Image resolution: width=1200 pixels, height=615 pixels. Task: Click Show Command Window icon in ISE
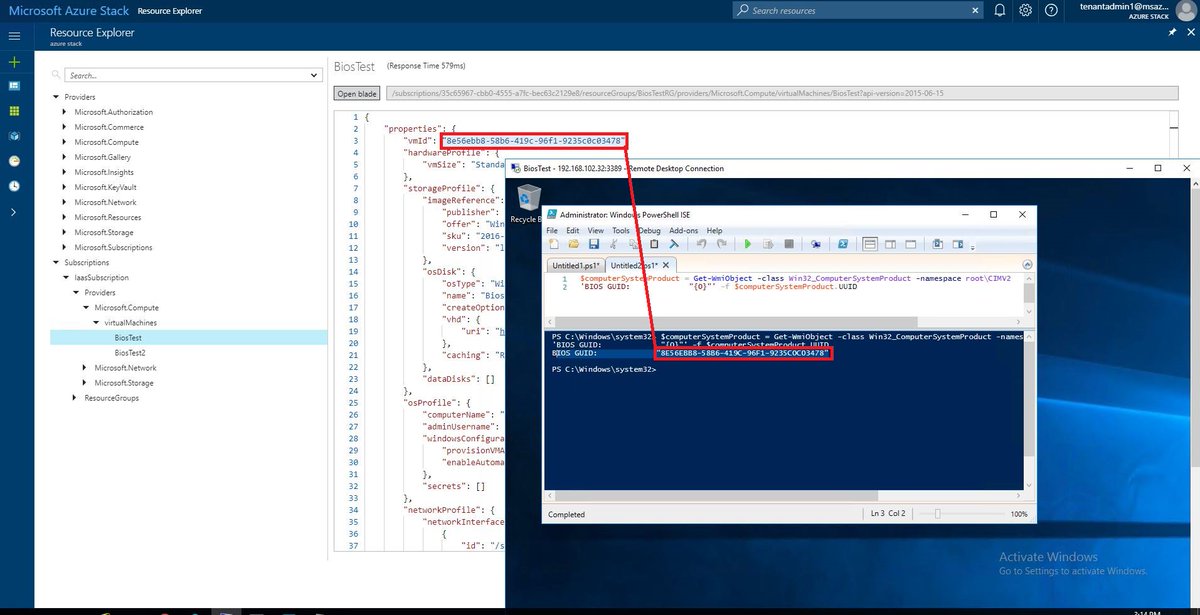pos(937,244)
